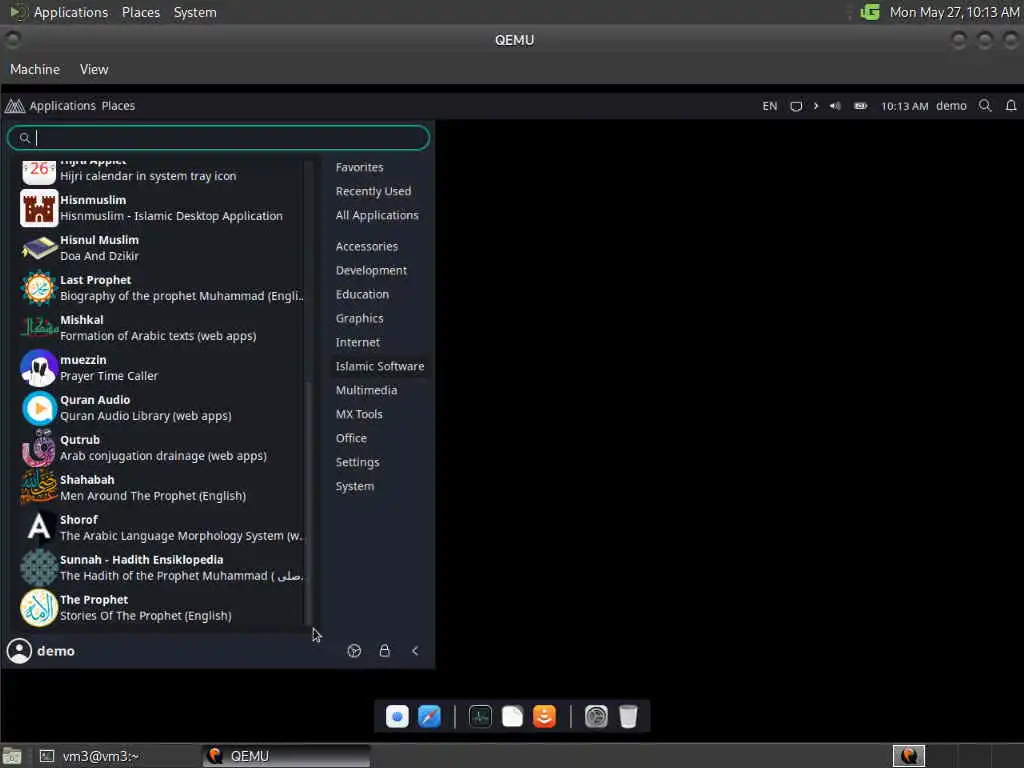Screen dimensions: 1024x768
Task: Open host Places menu
Action: pyautogui.click(x=140, y=12)
